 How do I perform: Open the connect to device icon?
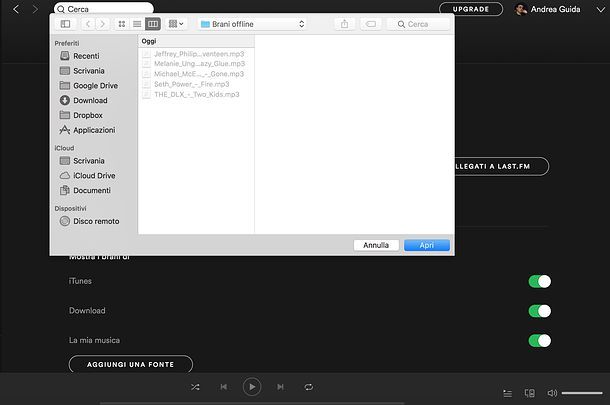(x=530, y=393)
